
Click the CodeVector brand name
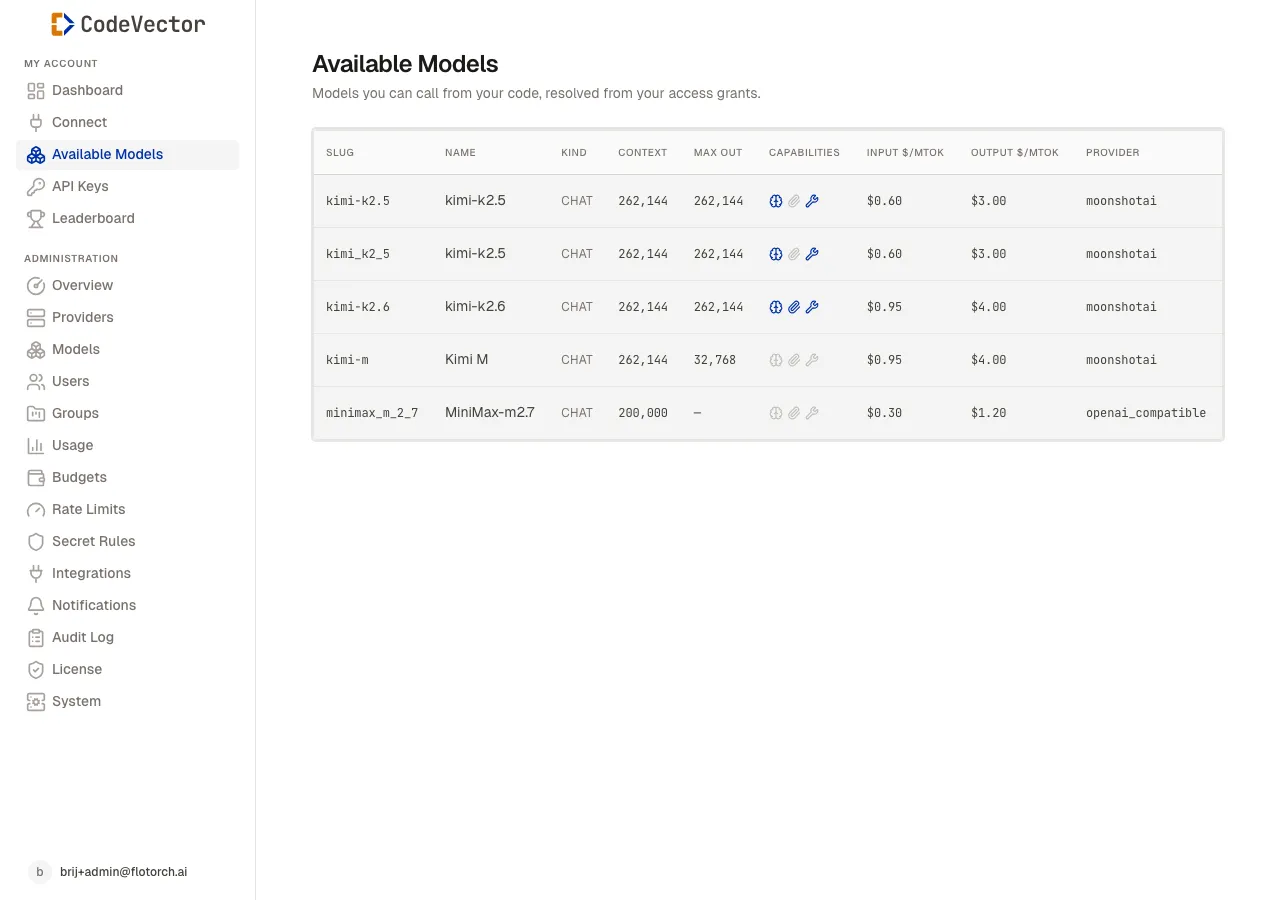point(143,24)
